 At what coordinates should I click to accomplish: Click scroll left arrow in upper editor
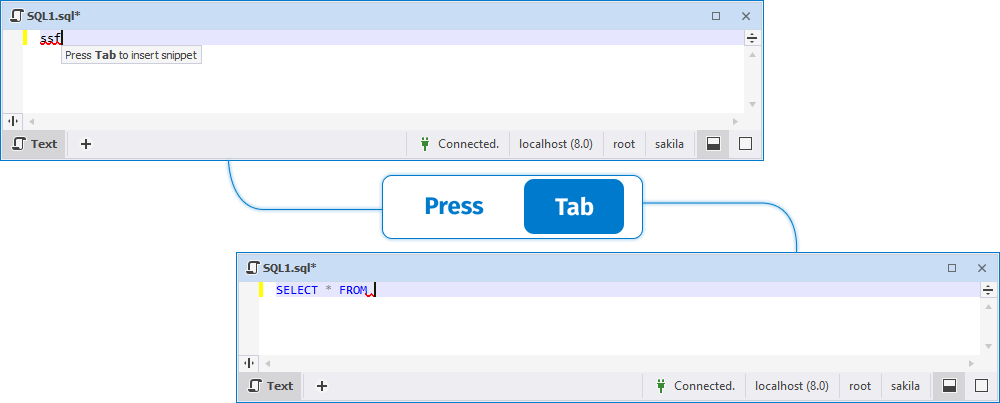pos(31,121)
